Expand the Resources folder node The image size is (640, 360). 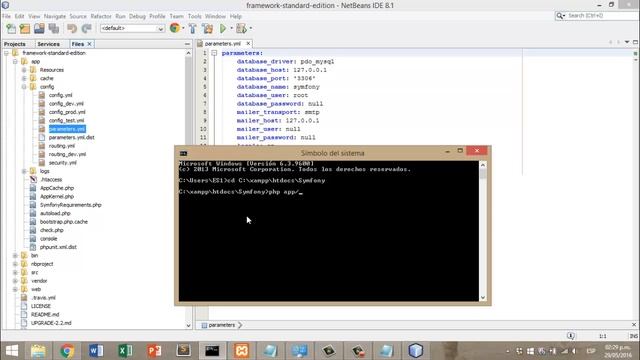(x=24, y=70)
